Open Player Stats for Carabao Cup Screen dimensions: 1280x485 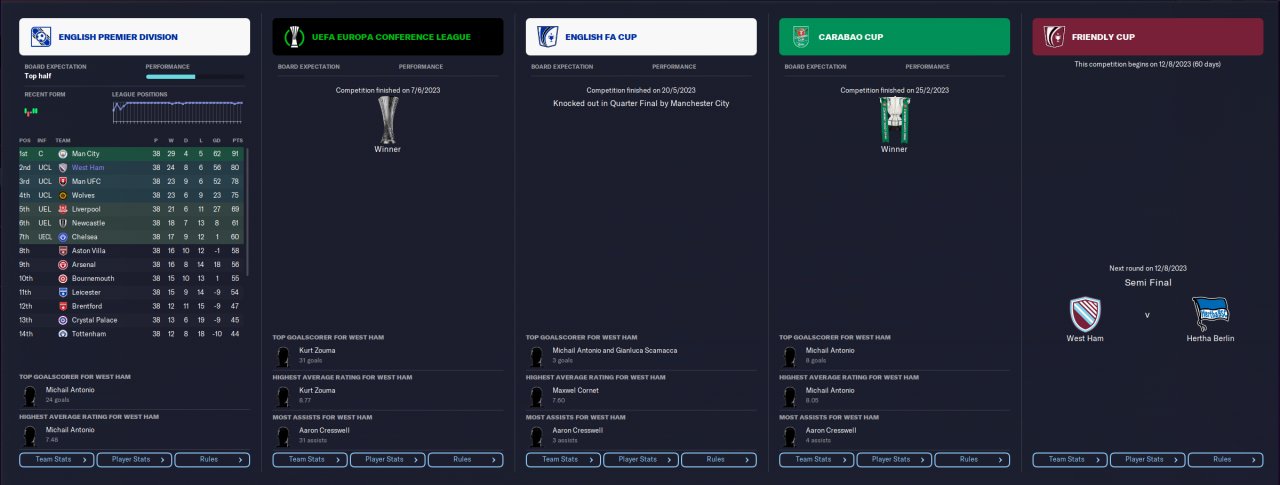click(x=894, y=460)
